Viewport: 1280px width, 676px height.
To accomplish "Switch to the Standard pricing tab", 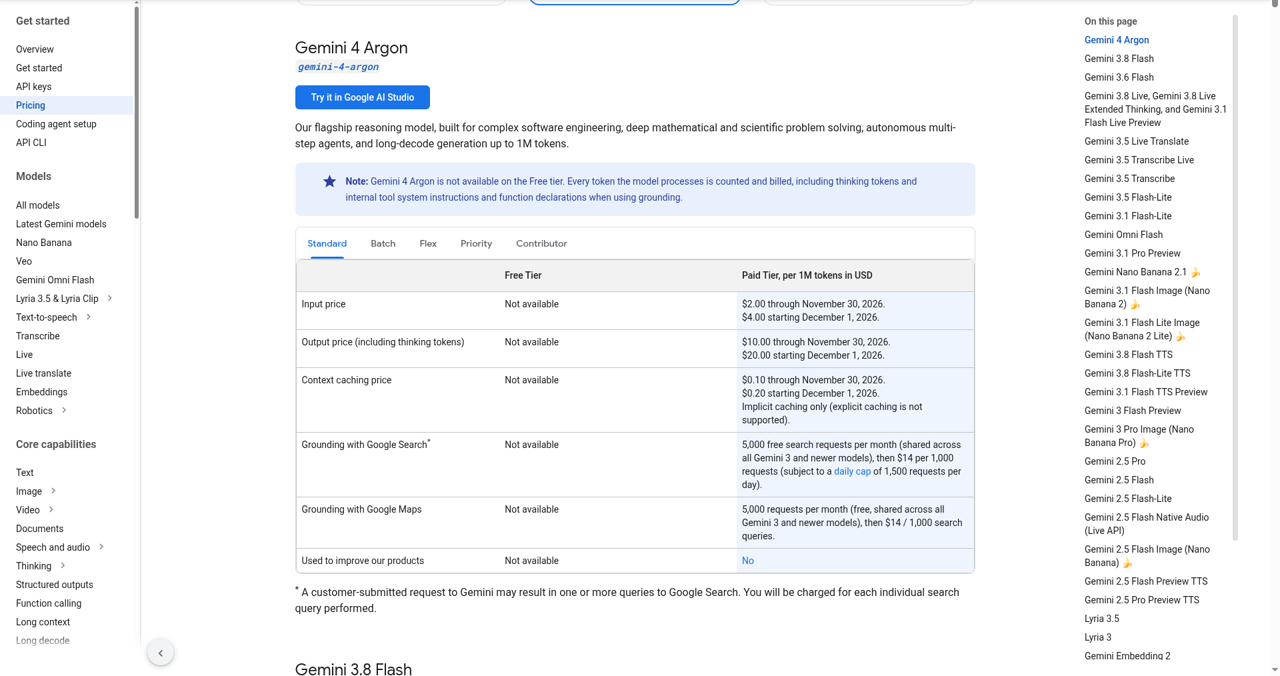I will (x=327, y=244).
